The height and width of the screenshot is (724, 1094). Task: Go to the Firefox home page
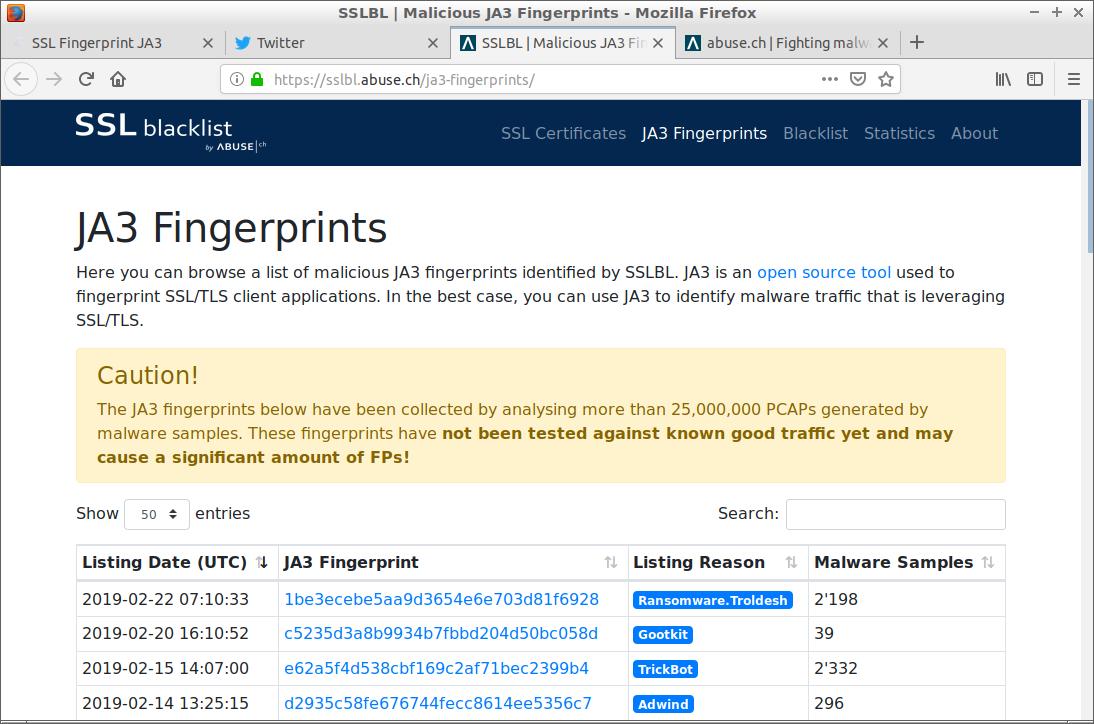[x=118, y=80]
